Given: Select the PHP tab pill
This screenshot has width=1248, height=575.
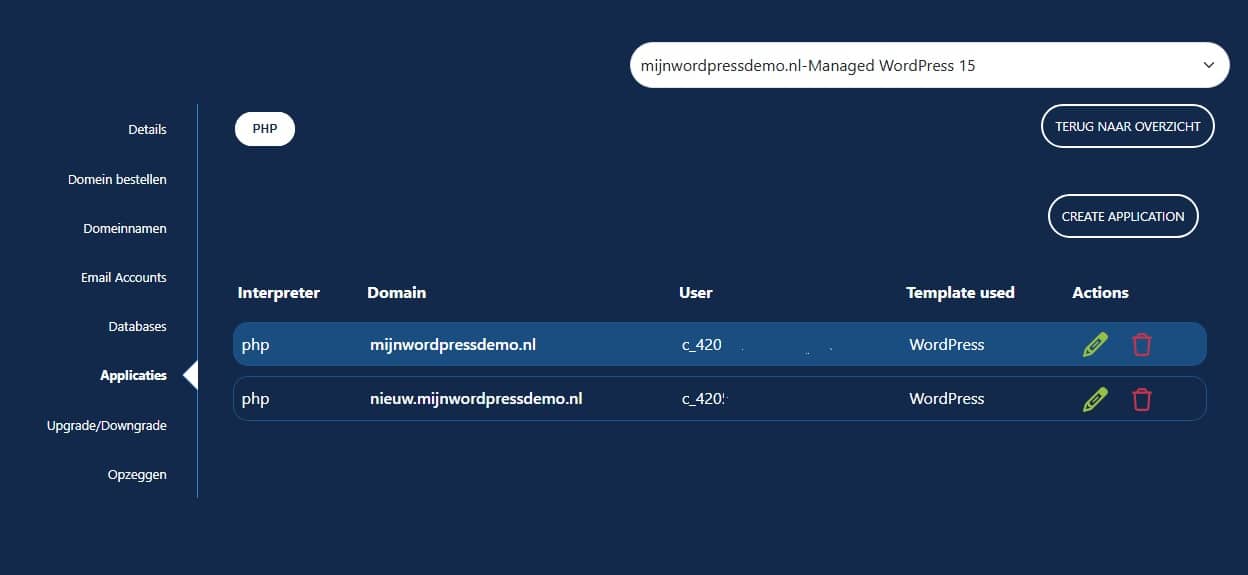Looking at the screenshot, I should click(x=265, y=129).
